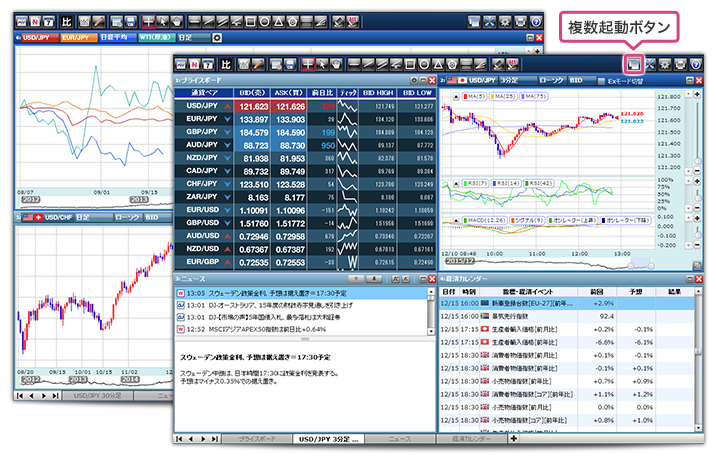The height and width of the screenshot is (460, 716).
Task: Open the 3分足 timeframe dropdown
Action: click(517, 80)
